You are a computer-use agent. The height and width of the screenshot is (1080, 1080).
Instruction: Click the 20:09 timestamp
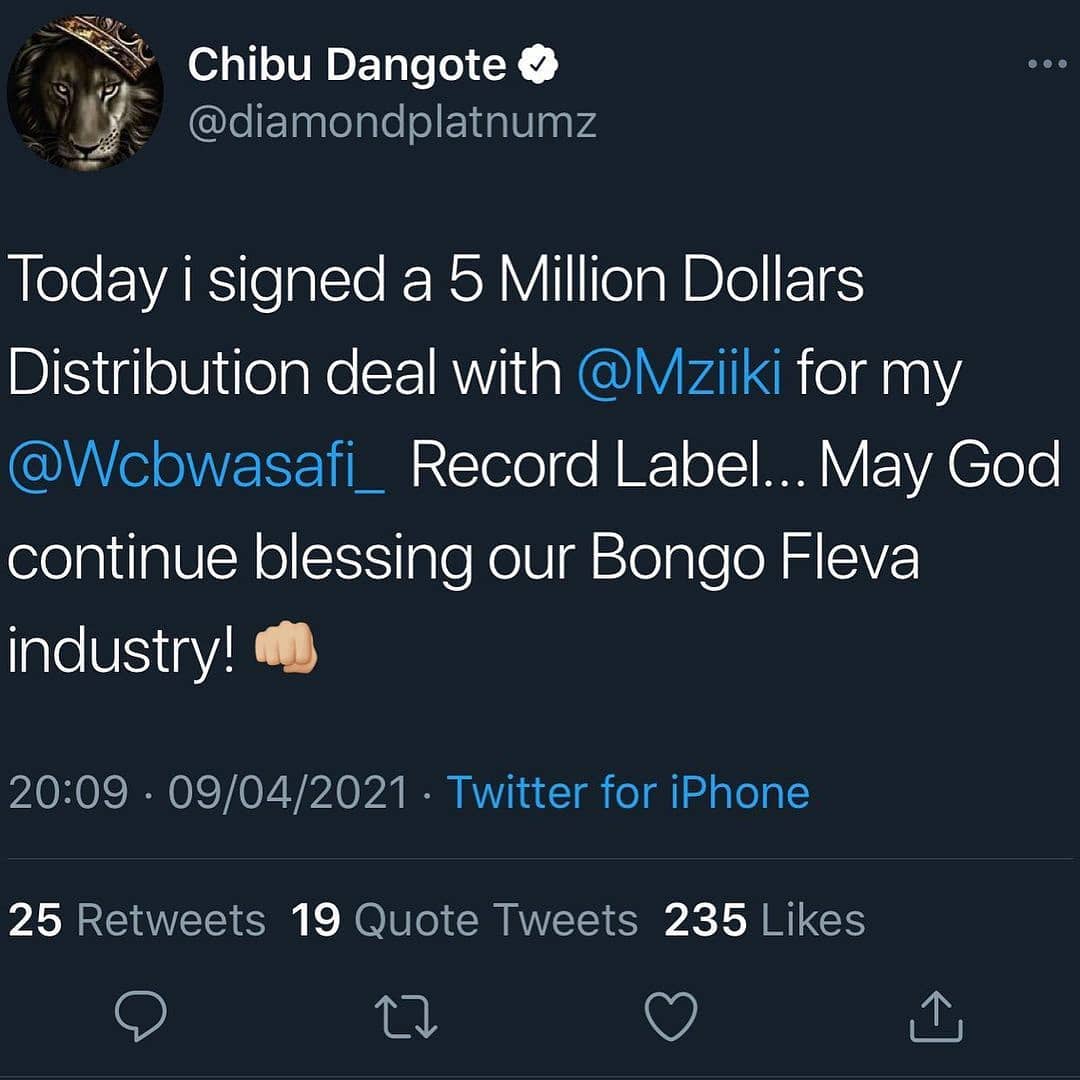(x=68, y=792)
